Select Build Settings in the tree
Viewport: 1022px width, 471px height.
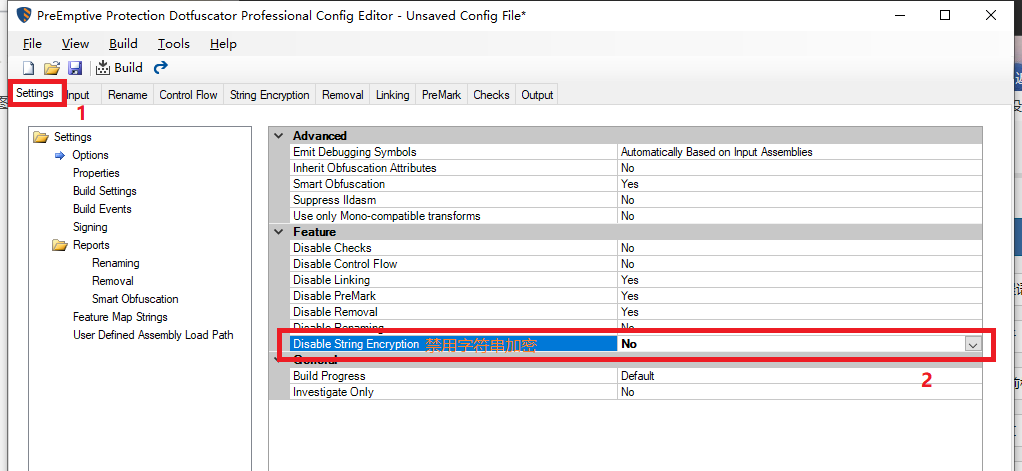[x=105, y=191]
